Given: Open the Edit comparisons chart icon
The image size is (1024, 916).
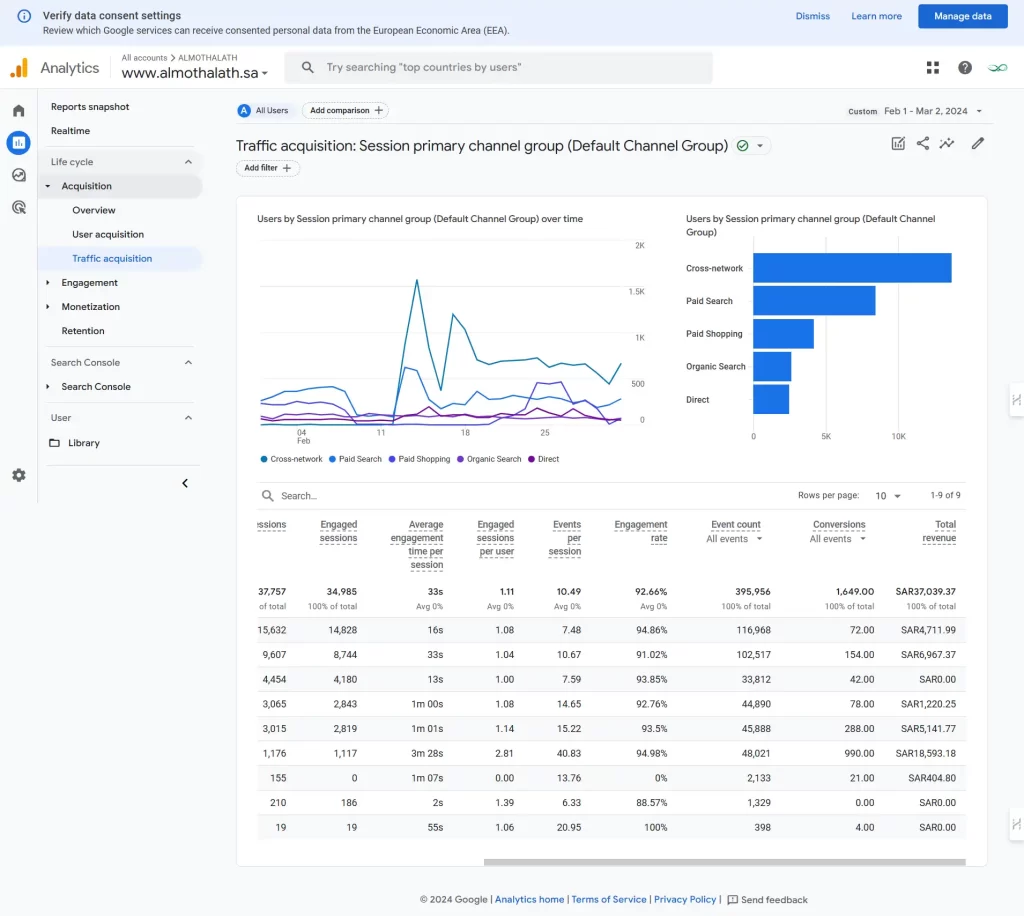Looking at the screenshot, I should (898, 144).
